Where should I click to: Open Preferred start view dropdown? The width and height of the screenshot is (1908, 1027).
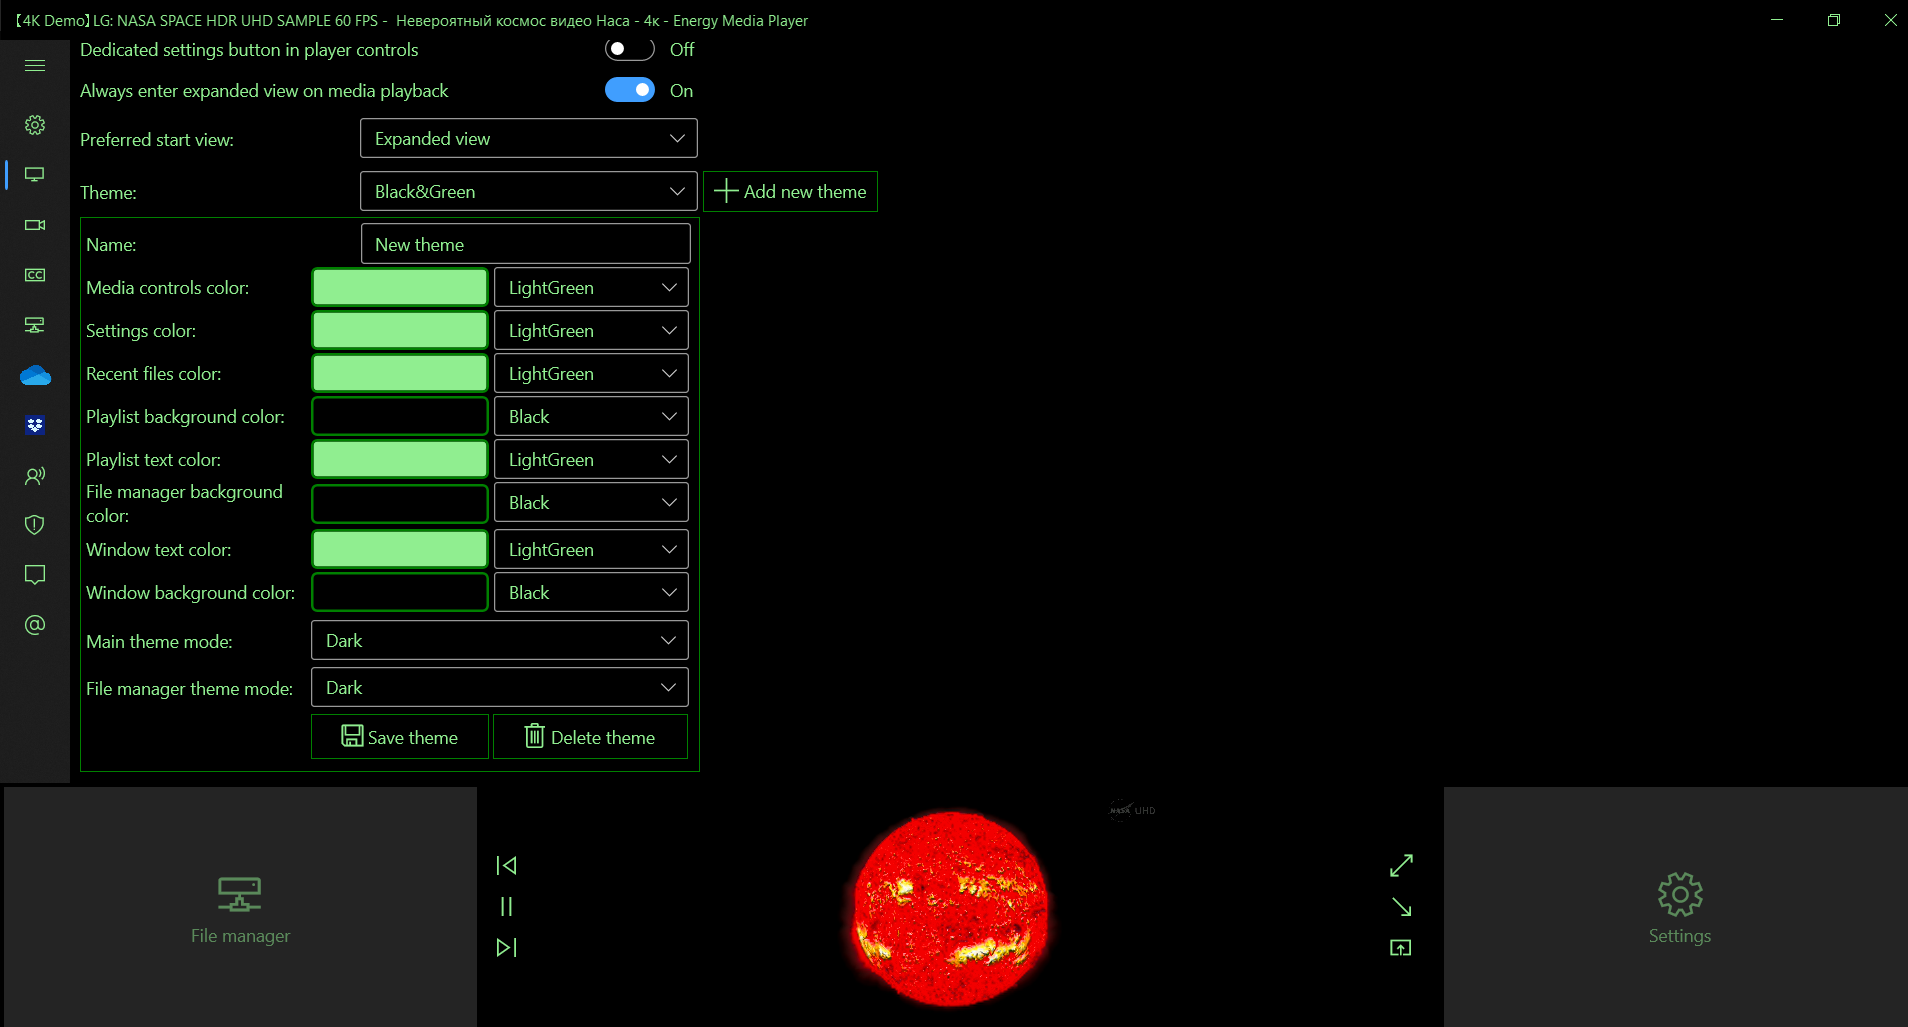pos(528,138)
